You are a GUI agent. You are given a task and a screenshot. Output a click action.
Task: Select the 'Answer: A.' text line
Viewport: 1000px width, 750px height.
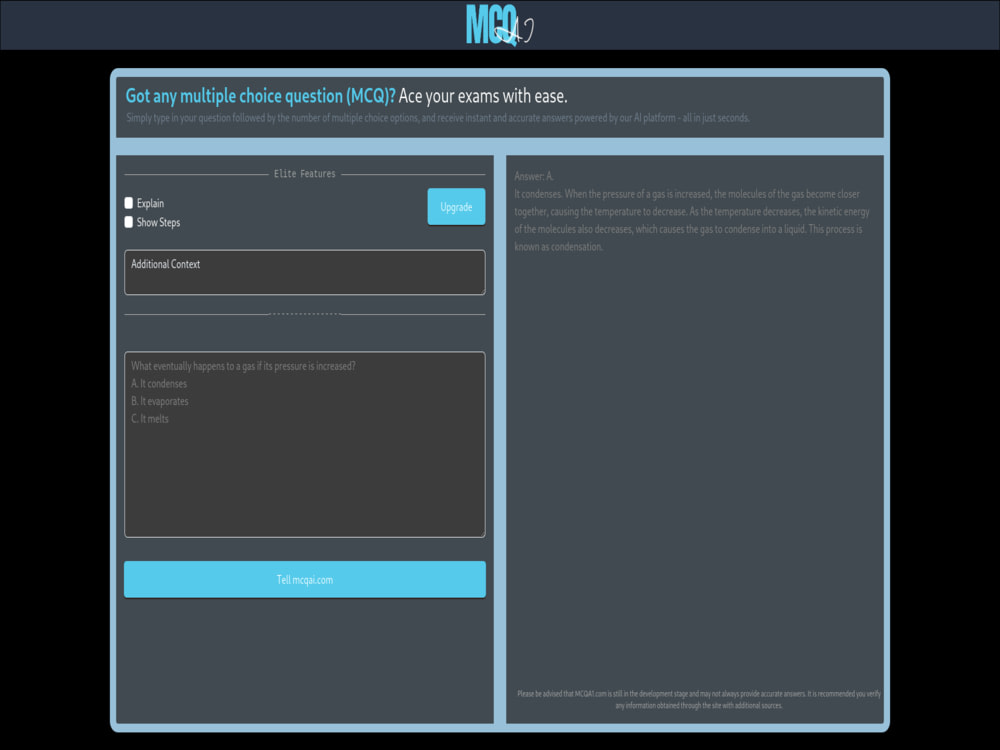[x=534, y=176]
